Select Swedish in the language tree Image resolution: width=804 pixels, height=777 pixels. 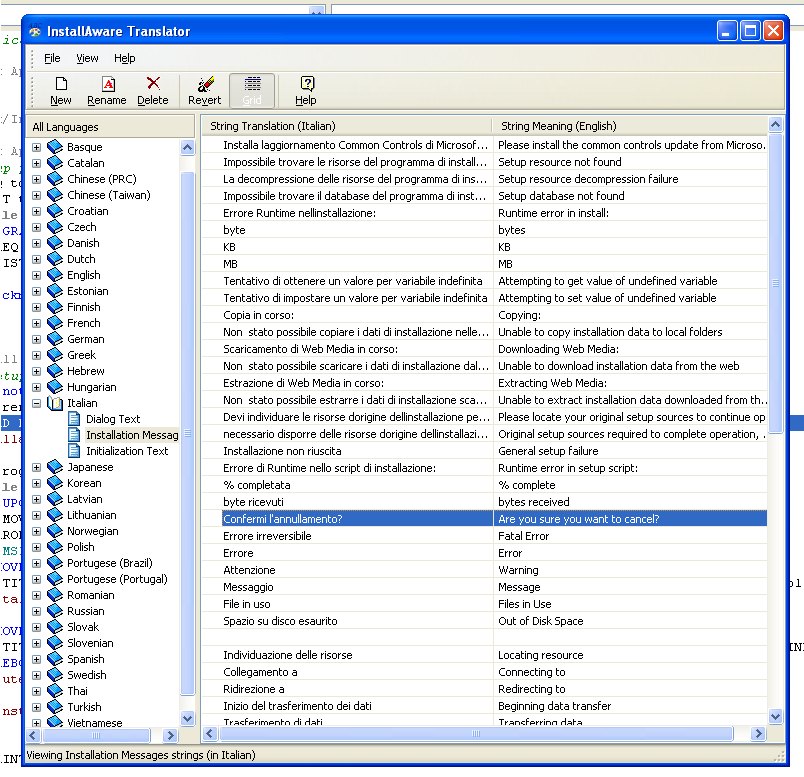[x=87, y=675]
